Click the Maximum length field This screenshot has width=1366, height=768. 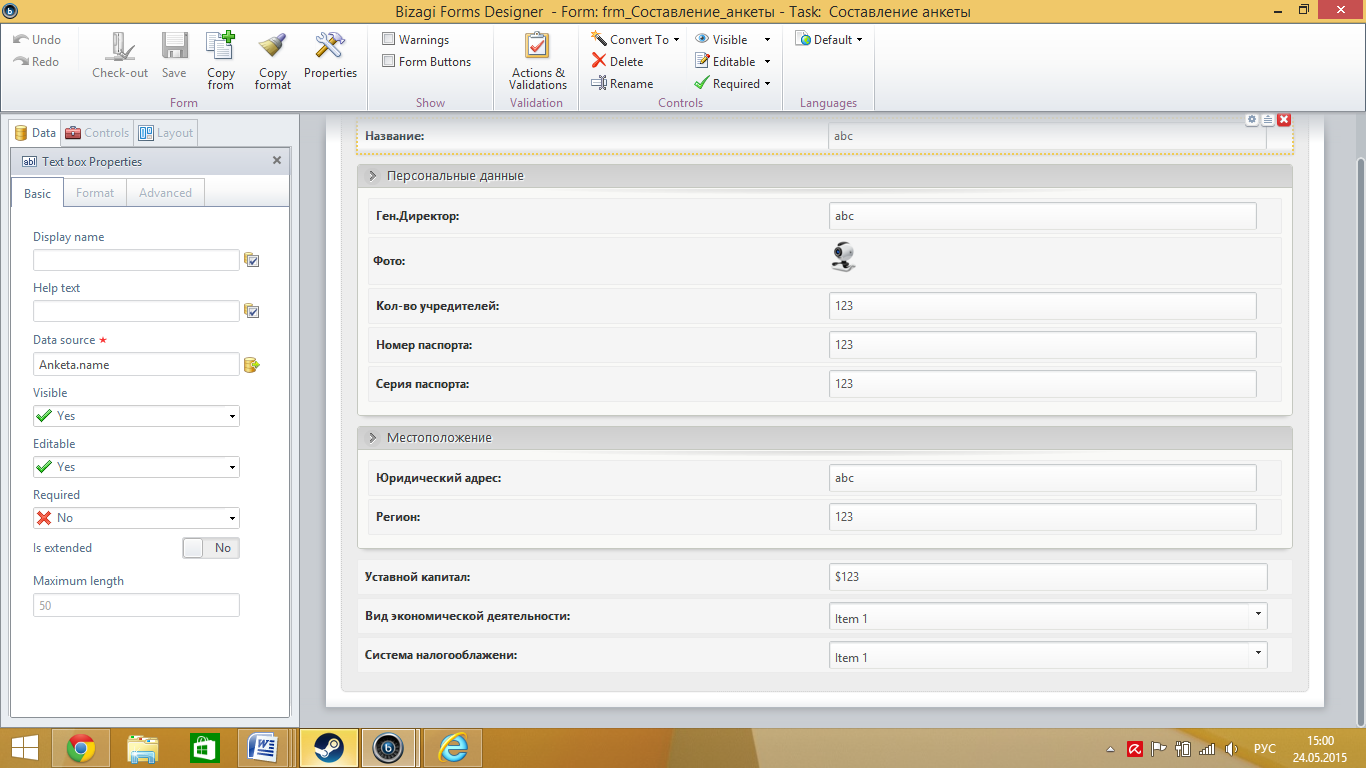(x=136, y=605)
